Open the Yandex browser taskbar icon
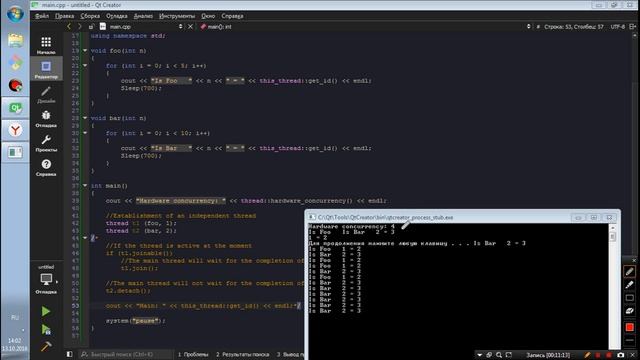 pos(15,131)
